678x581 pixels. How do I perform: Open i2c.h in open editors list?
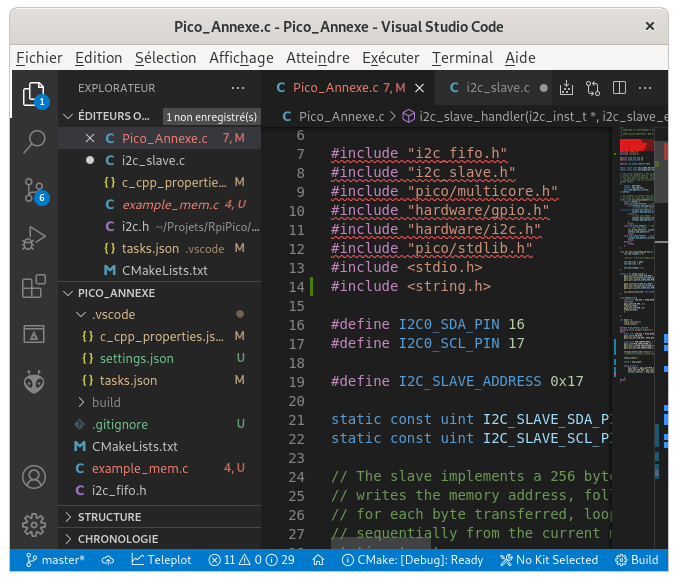point(160,227)
